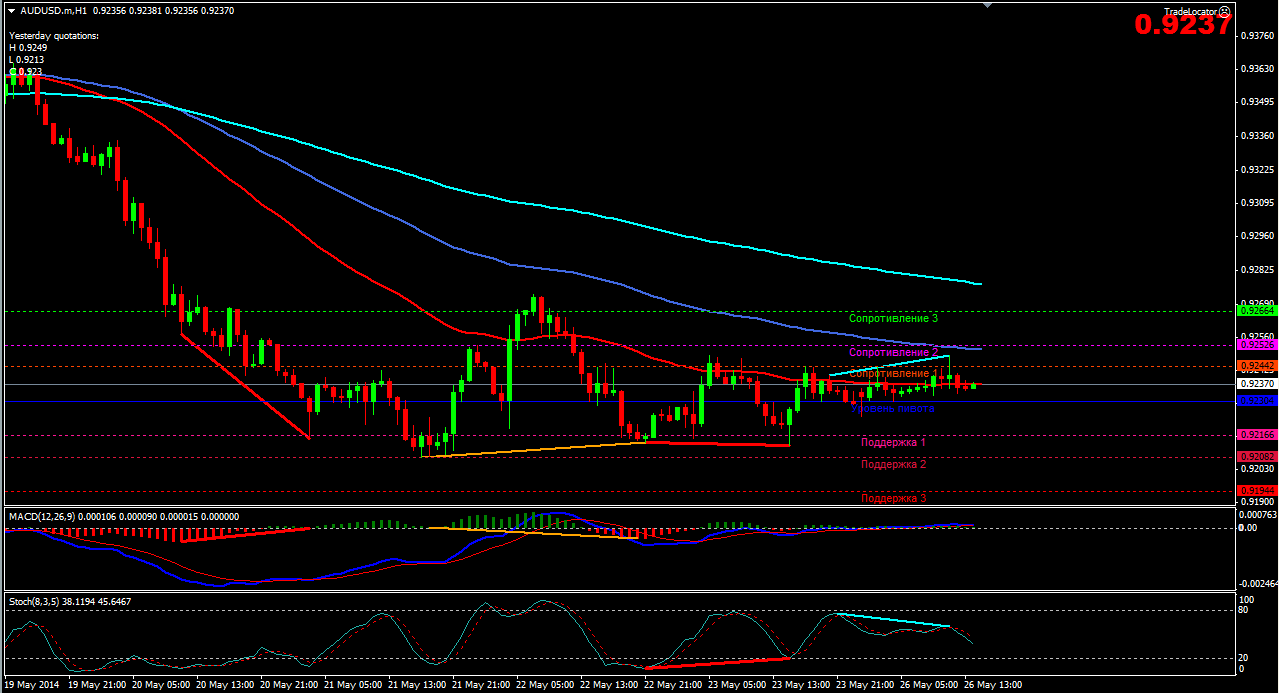Click the AUDUSD.m,H1 chart title text
The width and height of the screenshot is (1279, 693).
[x=53, y=9]
